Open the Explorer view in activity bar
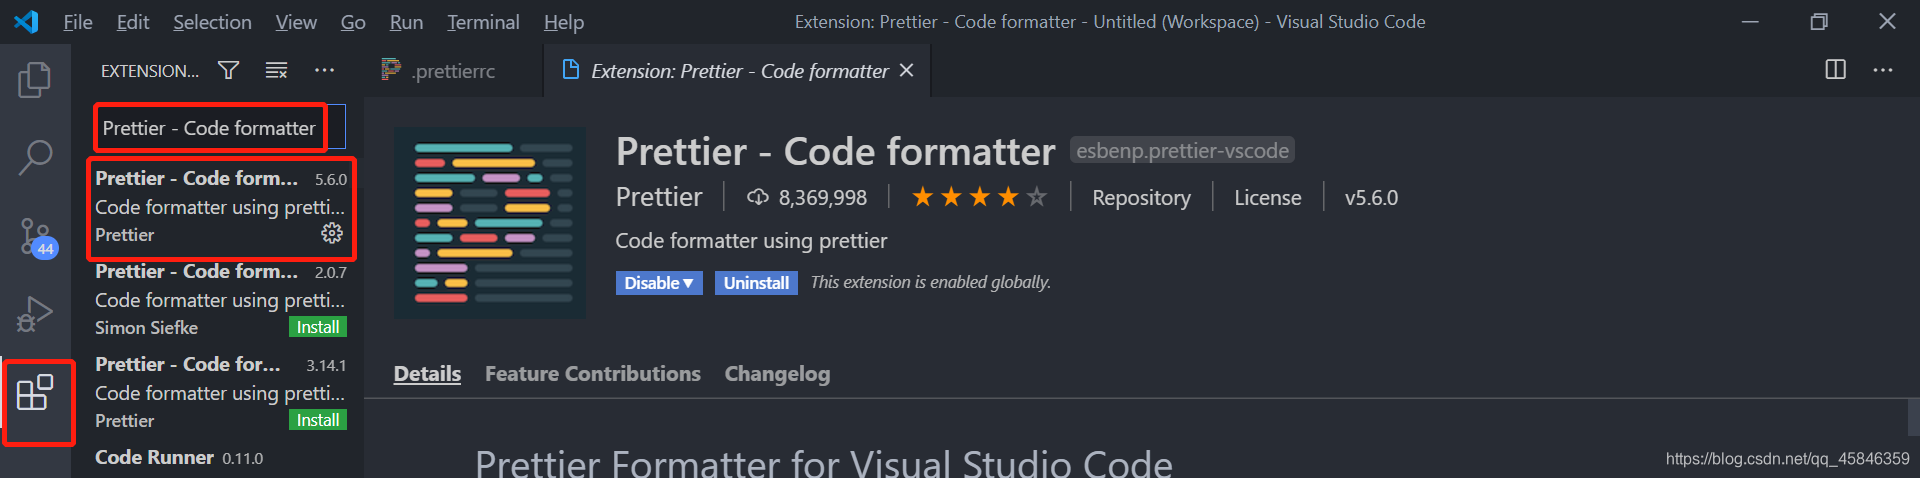Image resolution: width=1920 pixels, height=478 pixels. (x=35, y=80)
